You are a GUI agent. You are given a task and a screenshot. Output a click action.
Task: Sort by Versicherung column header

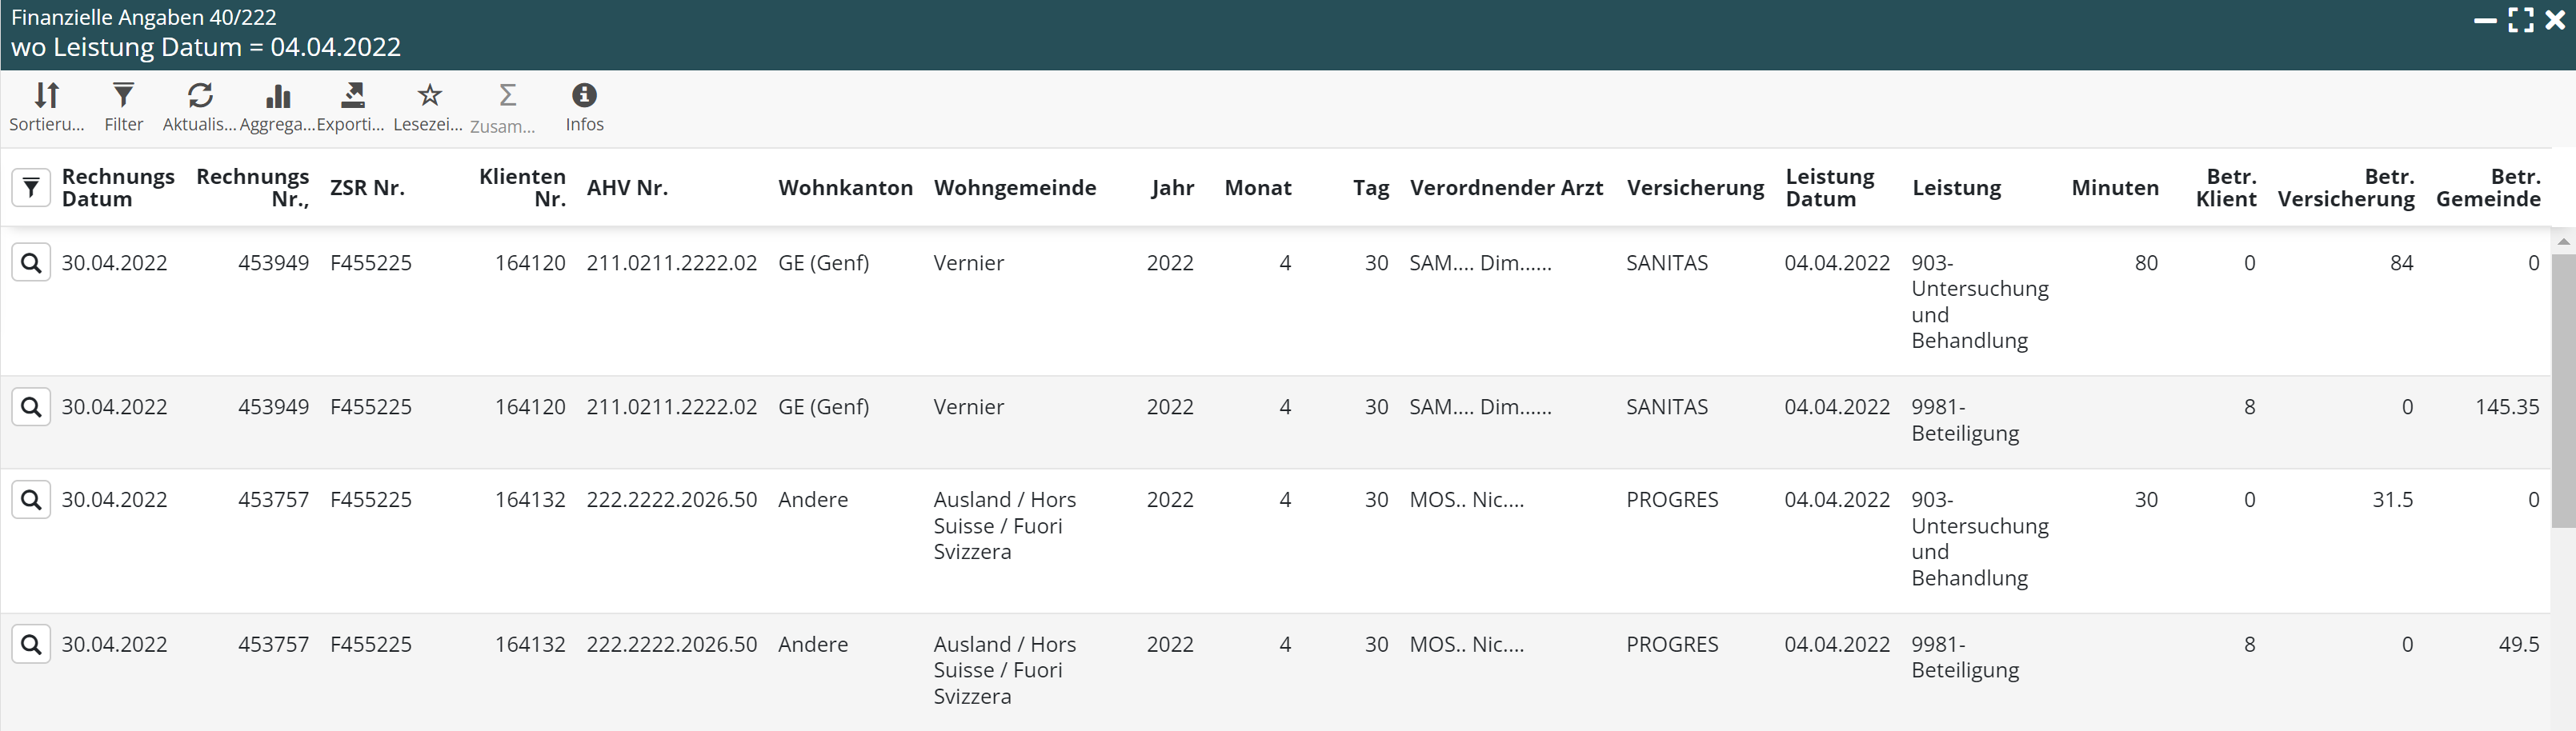click(1695, 188)
